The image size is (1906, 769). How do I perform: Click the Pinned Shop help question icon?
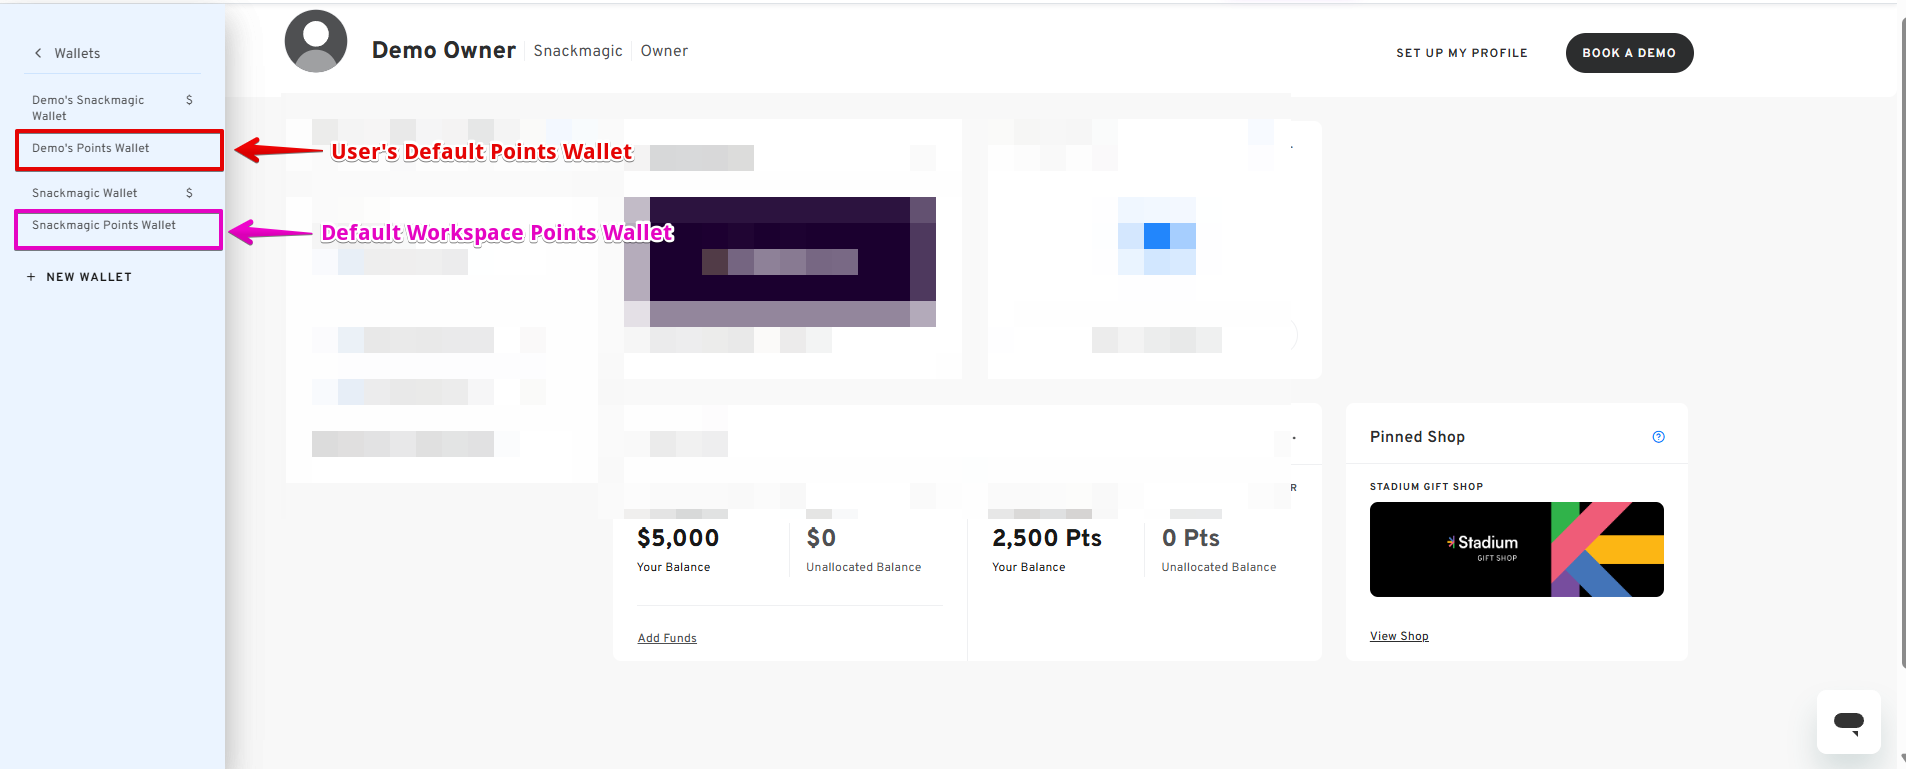[1658, 437]
